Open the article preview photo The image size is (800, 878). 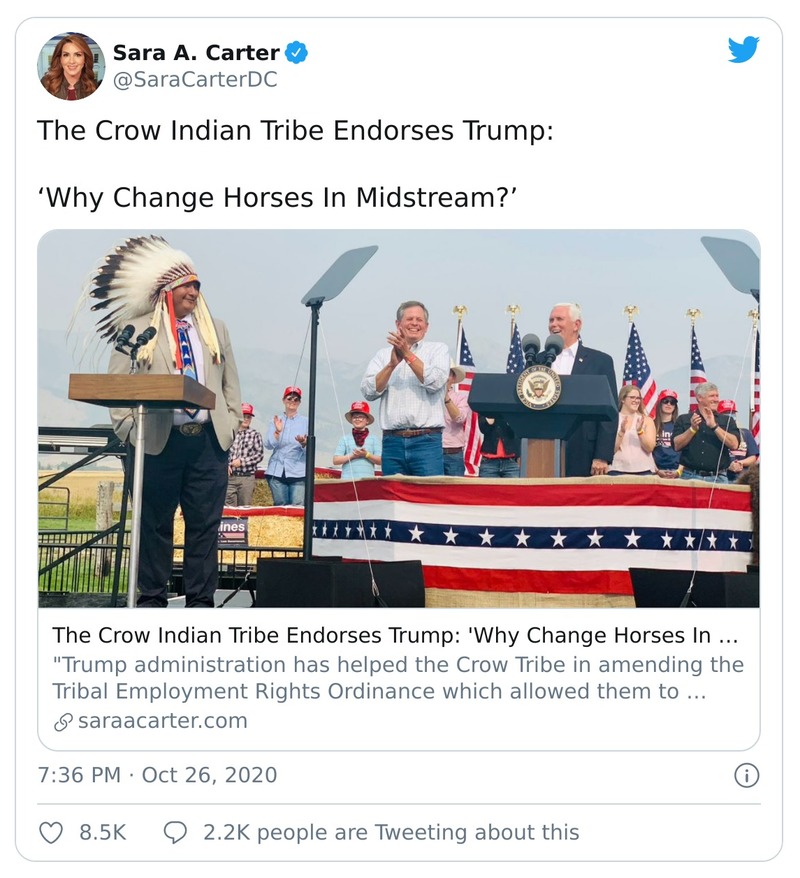click(x=398, y=418)
